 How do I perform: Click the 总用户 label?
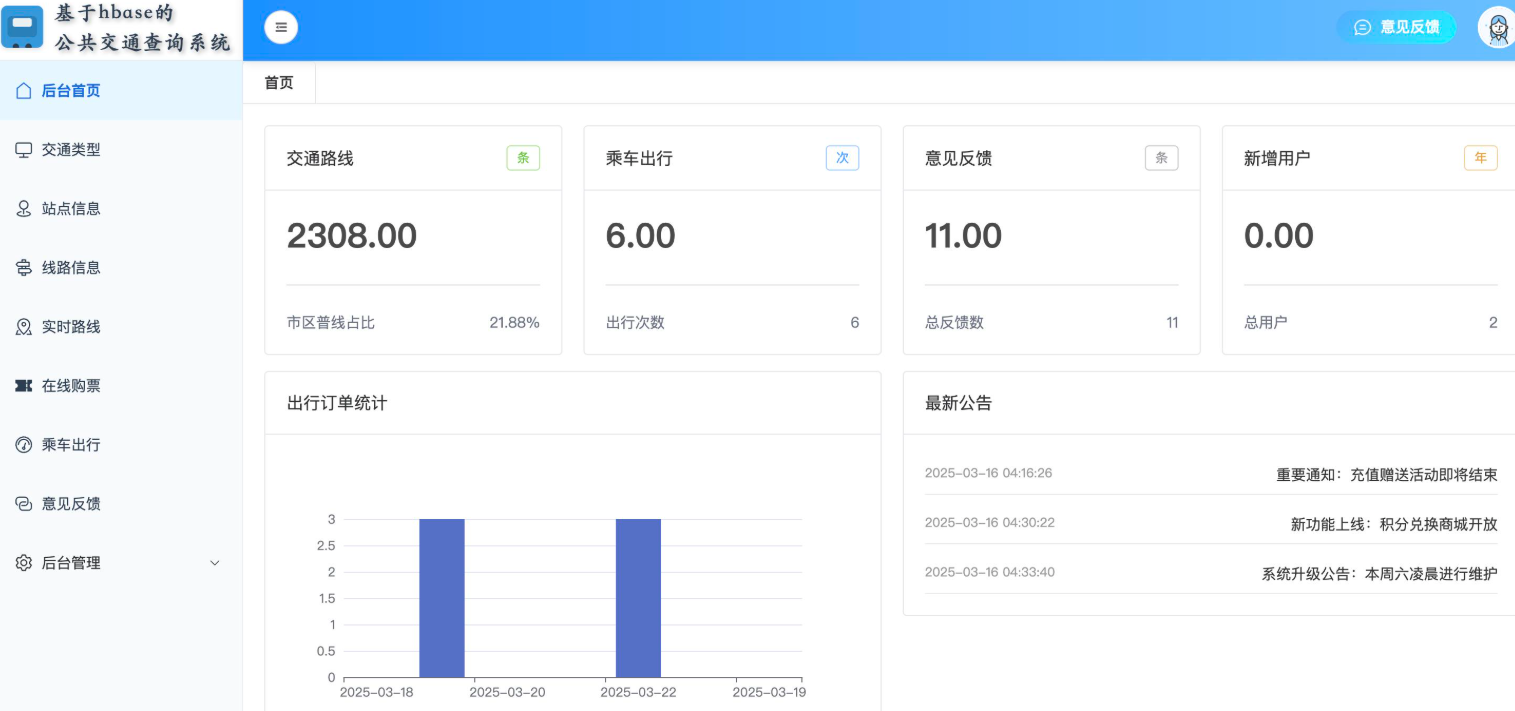[x=1266, y=323]
